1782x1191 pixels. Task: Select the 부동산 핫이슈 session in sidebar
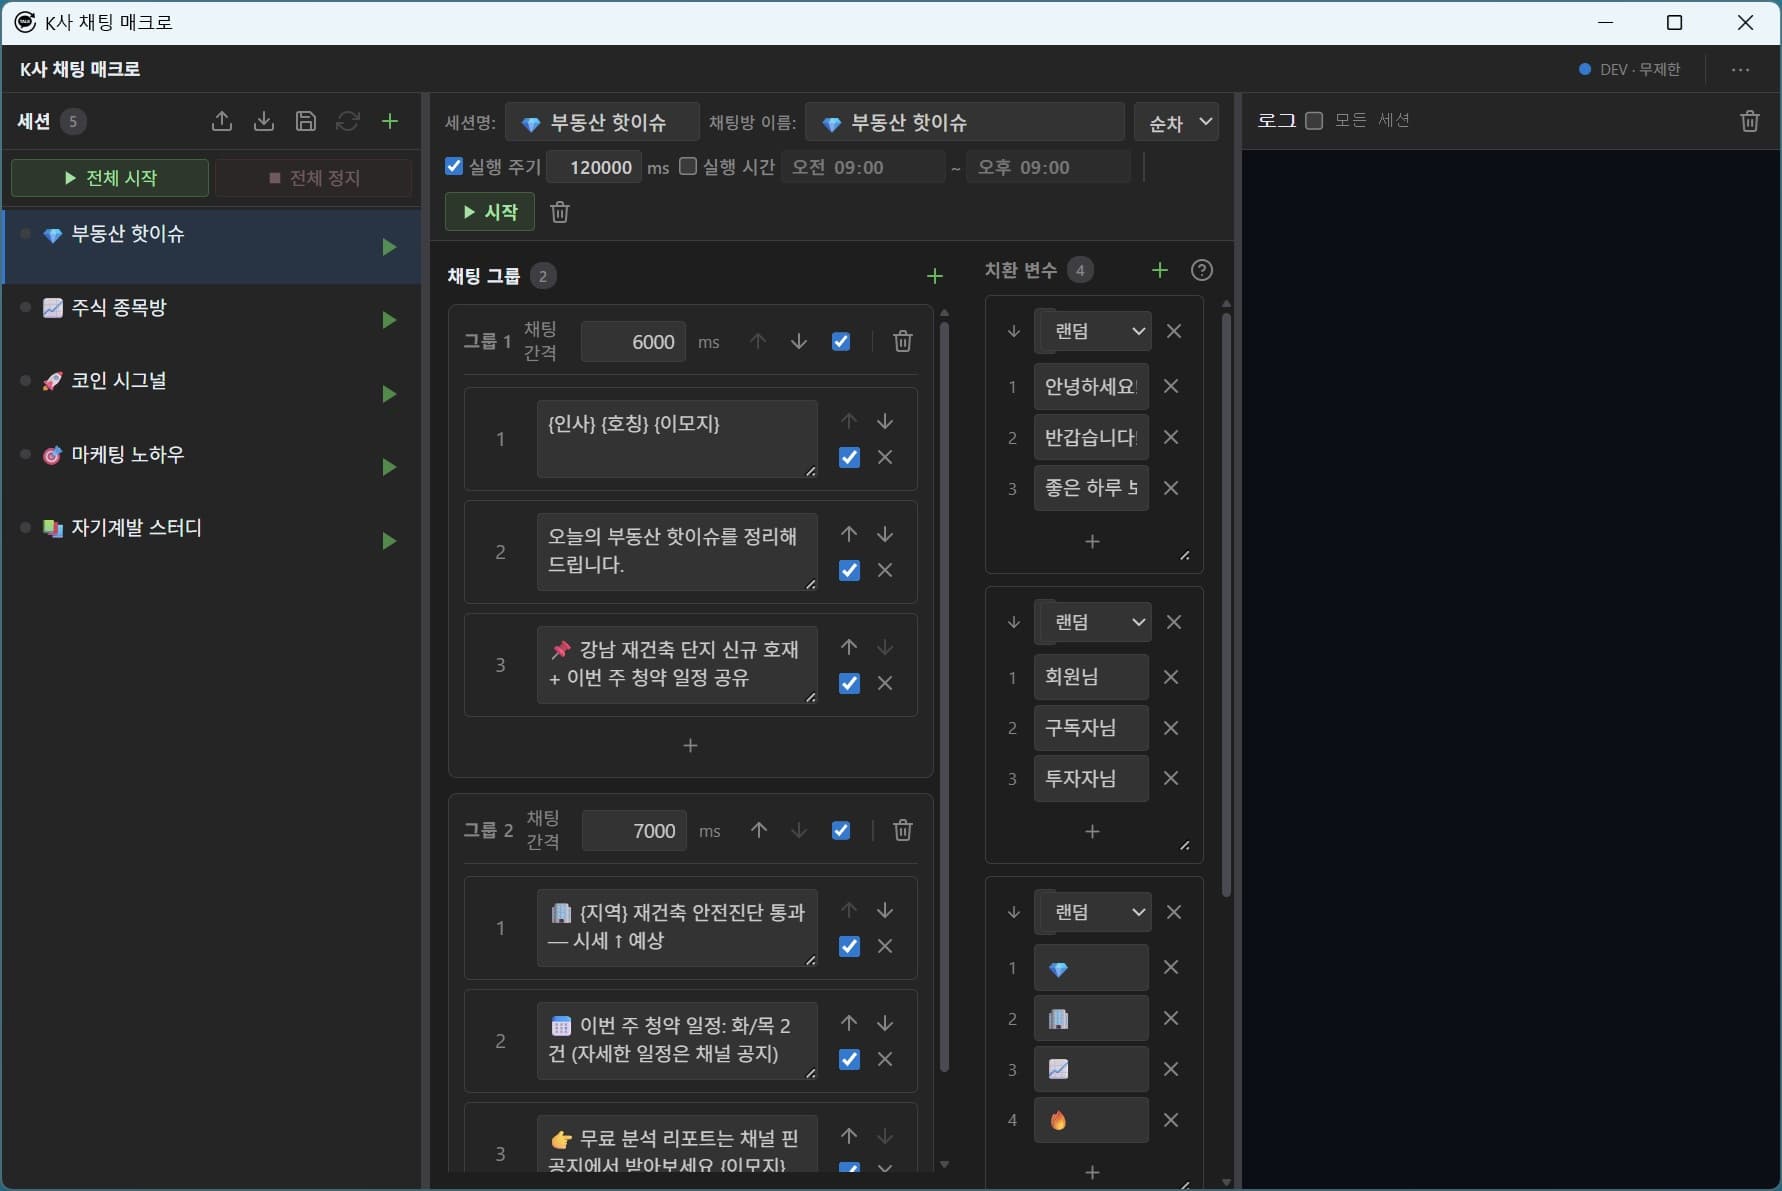coord(212,246)
